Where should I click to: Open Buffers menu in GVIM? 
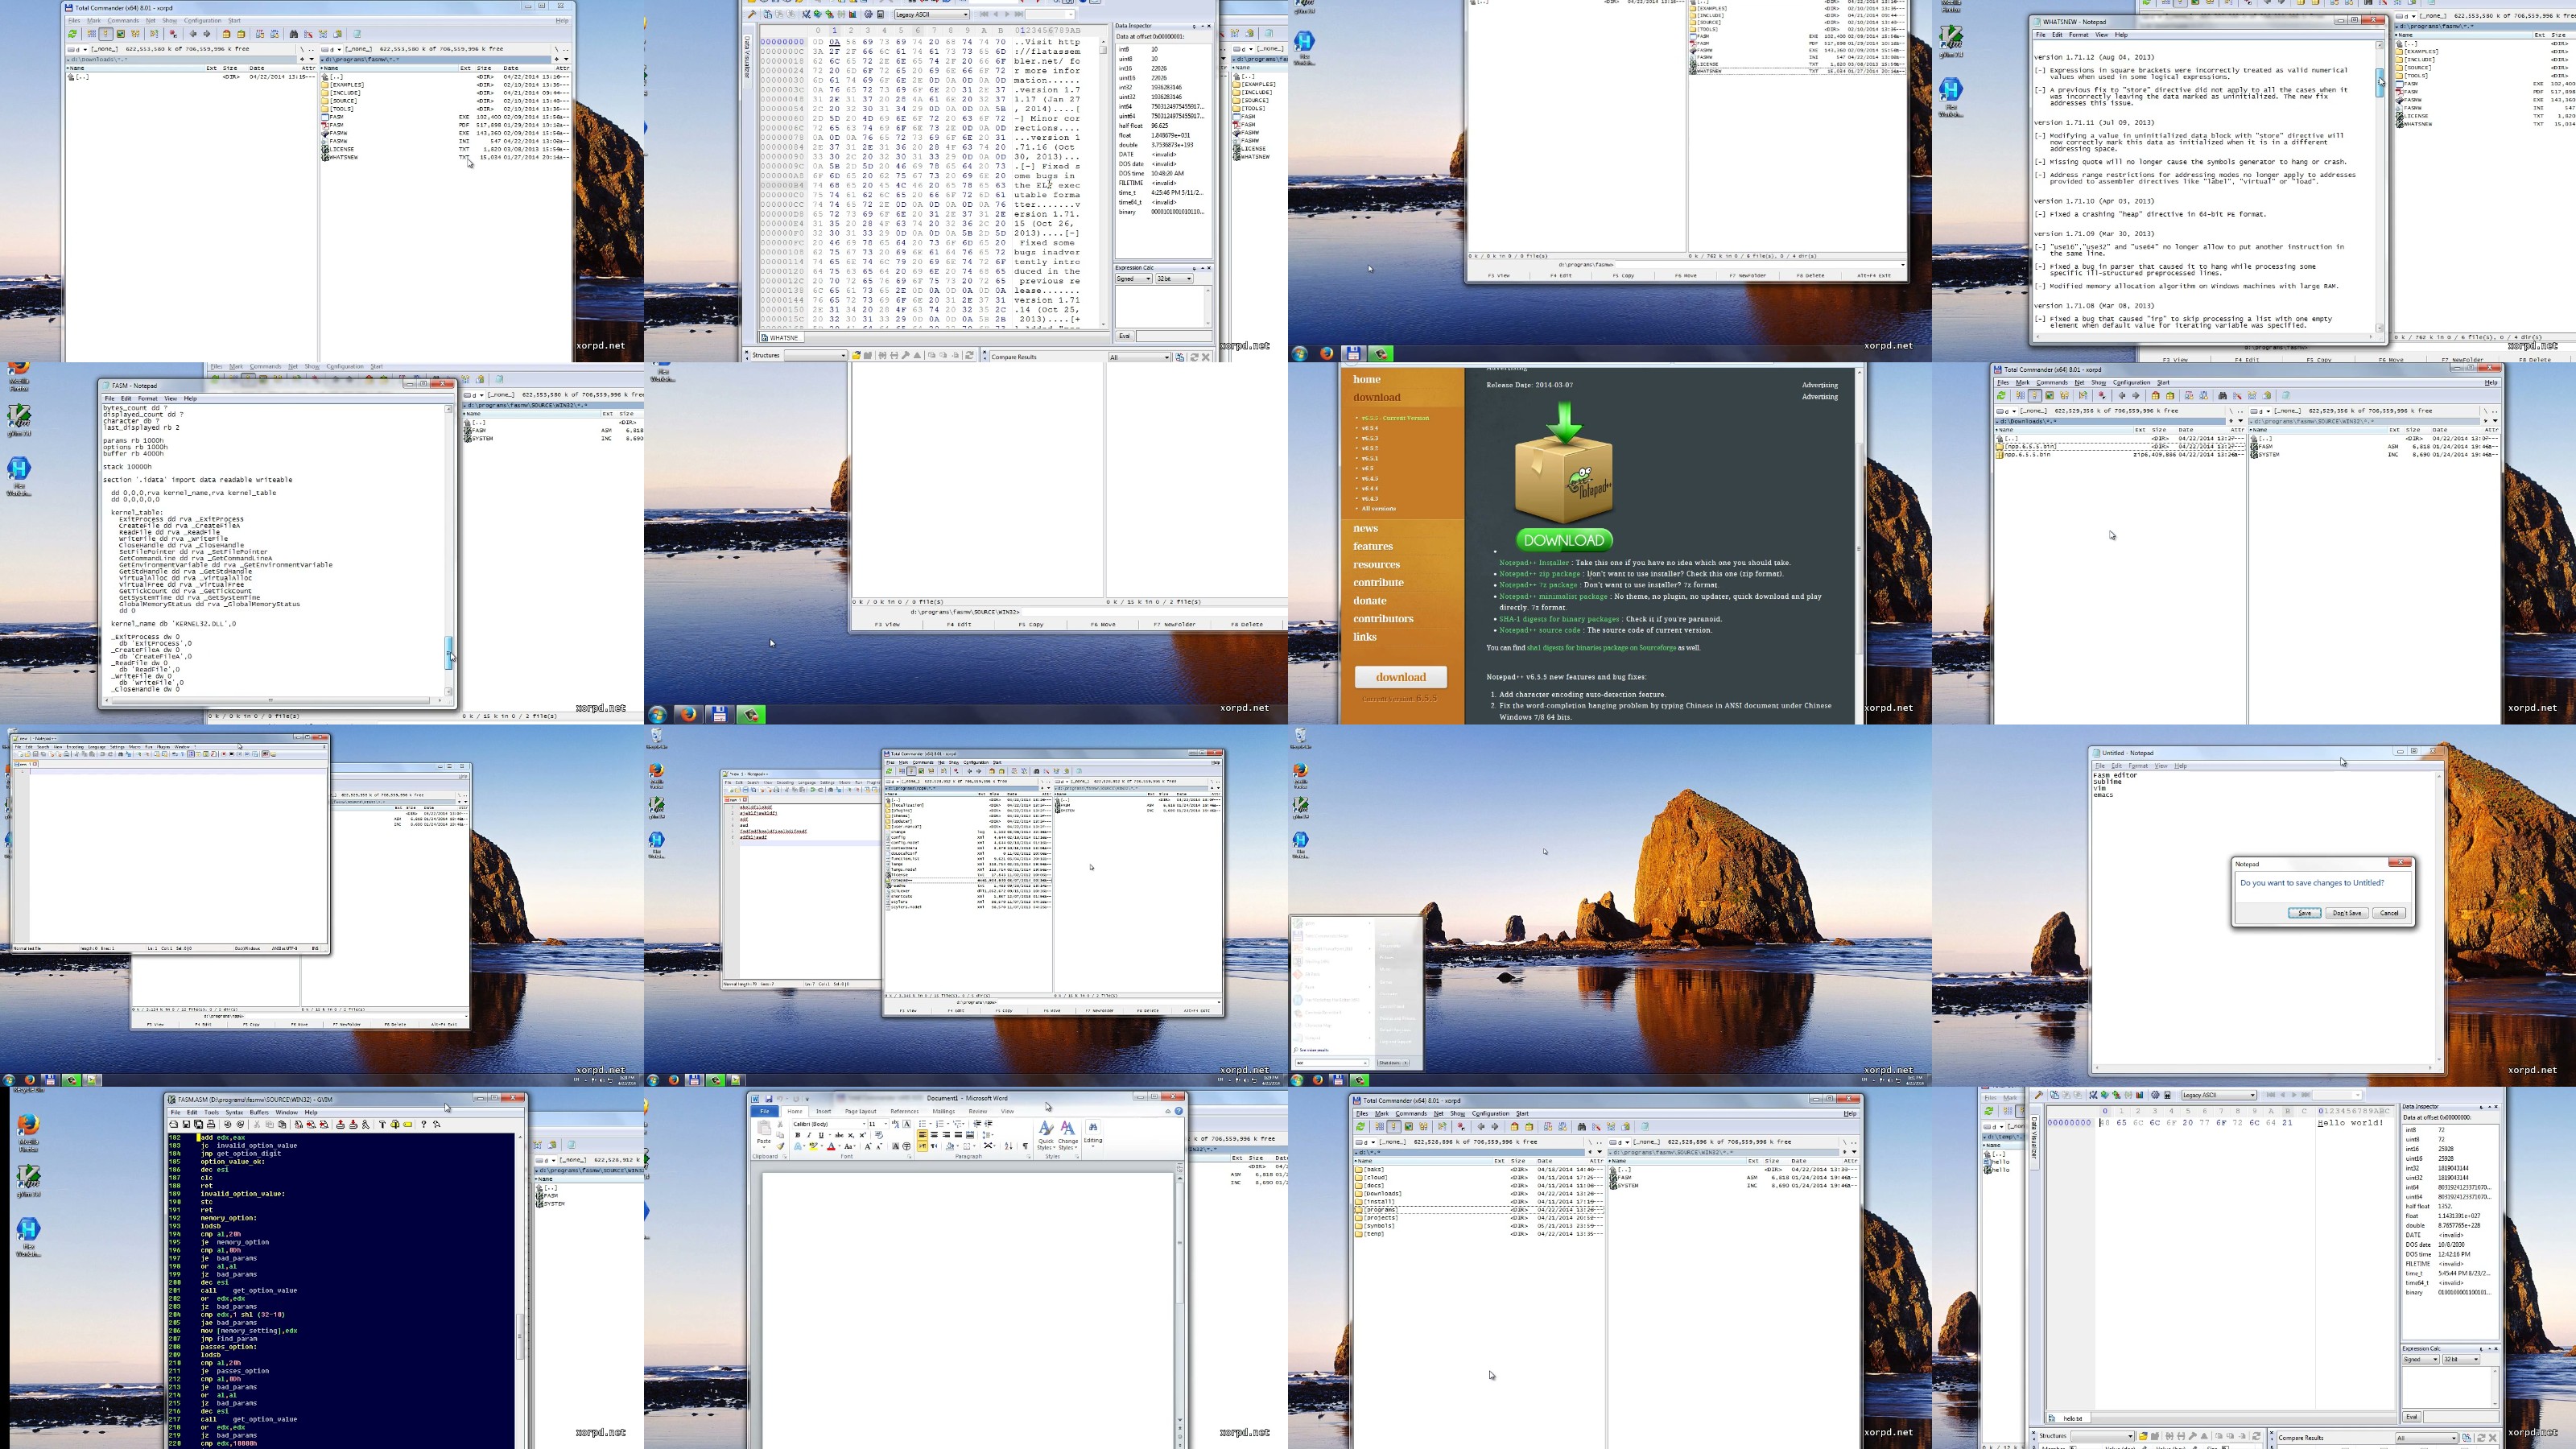[x=260, y=1113]
